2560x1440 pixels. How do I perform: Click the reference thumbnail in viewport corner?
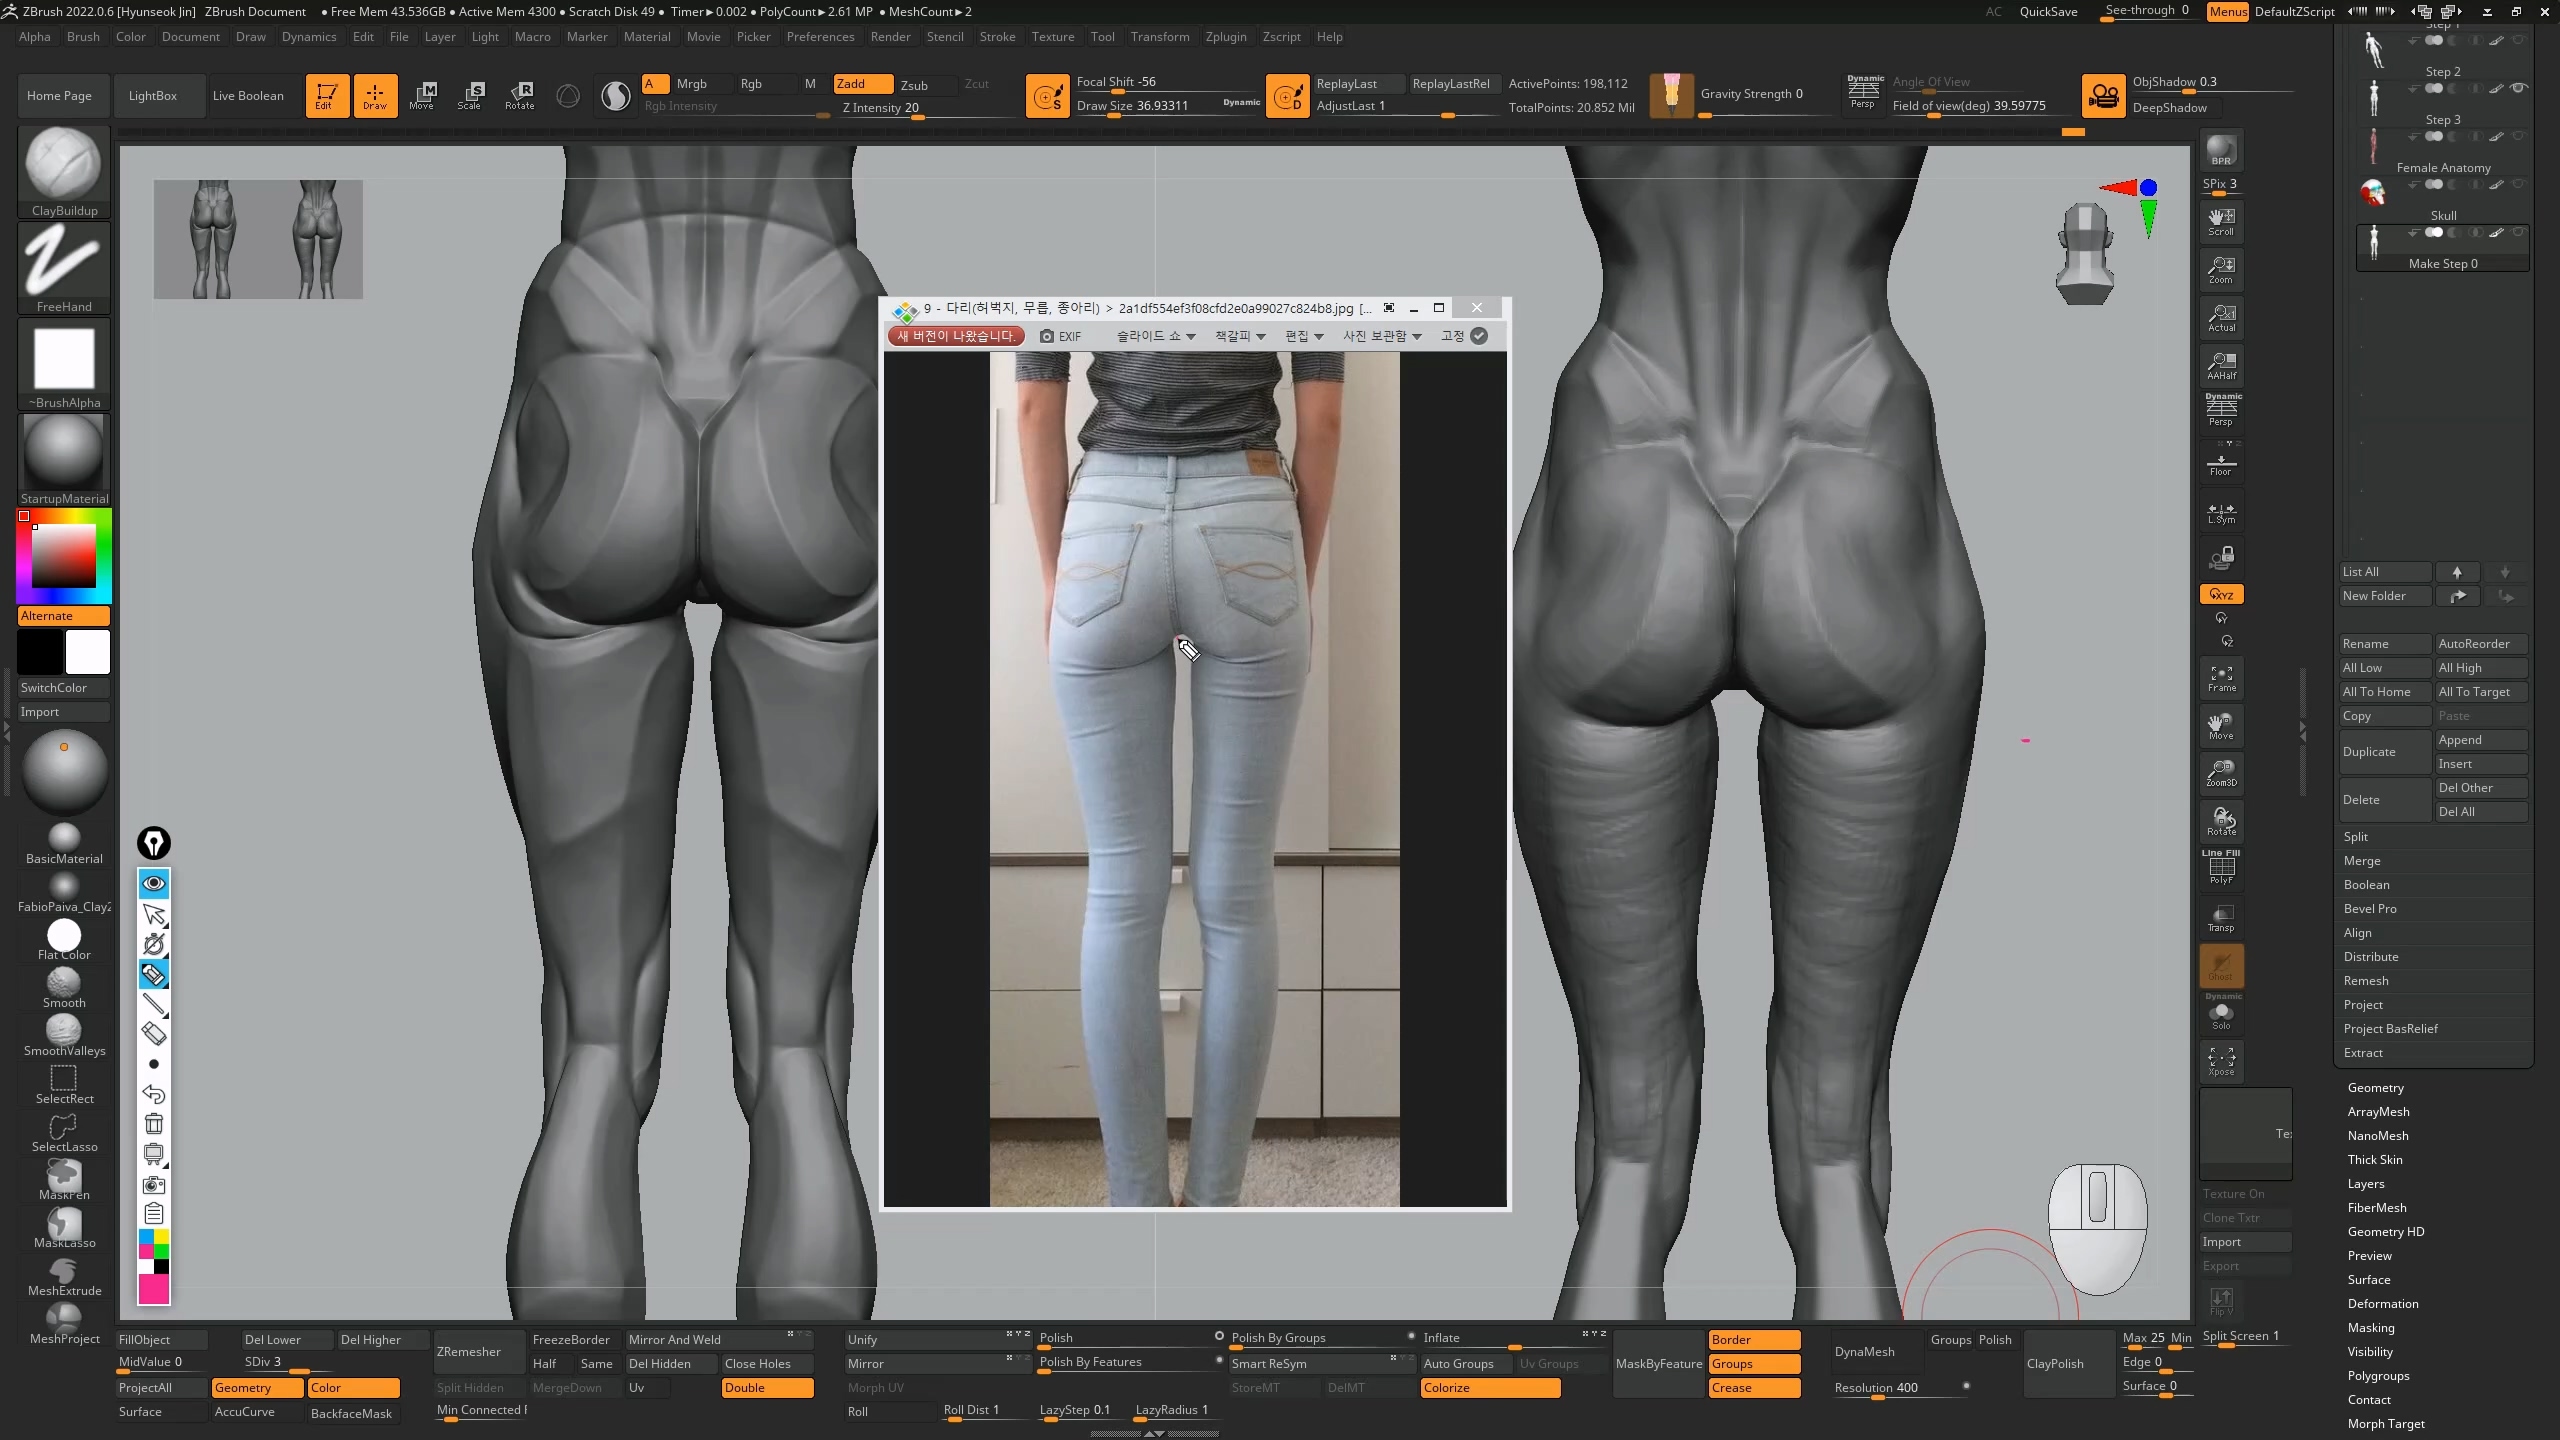tap(258, 239)
